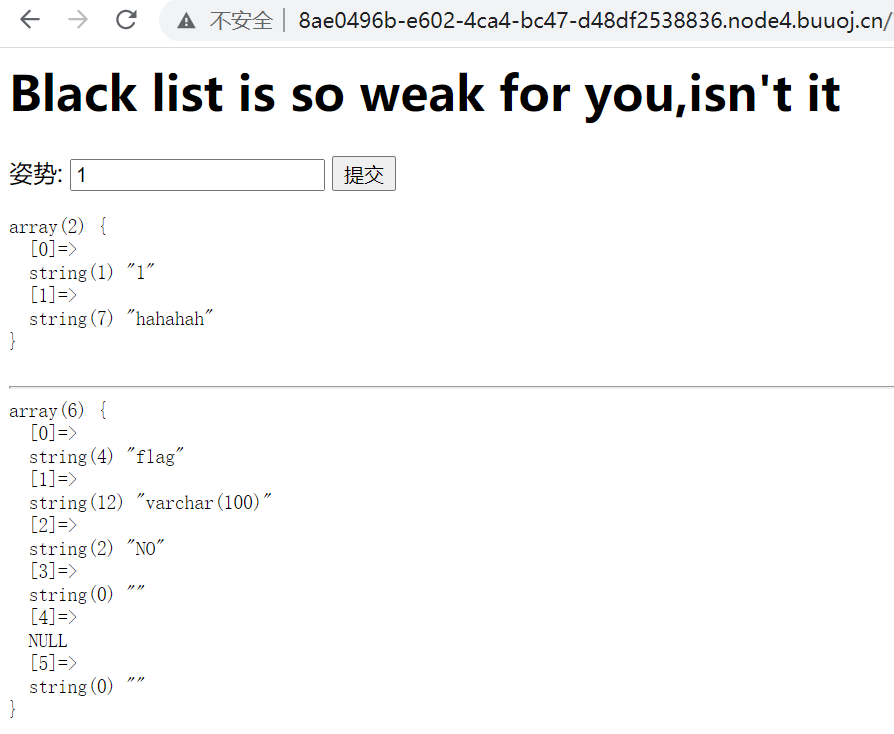This screenshot has height=734, width=894.
Task: Click the "hahahah" string value
Action: tap(171, 319)
